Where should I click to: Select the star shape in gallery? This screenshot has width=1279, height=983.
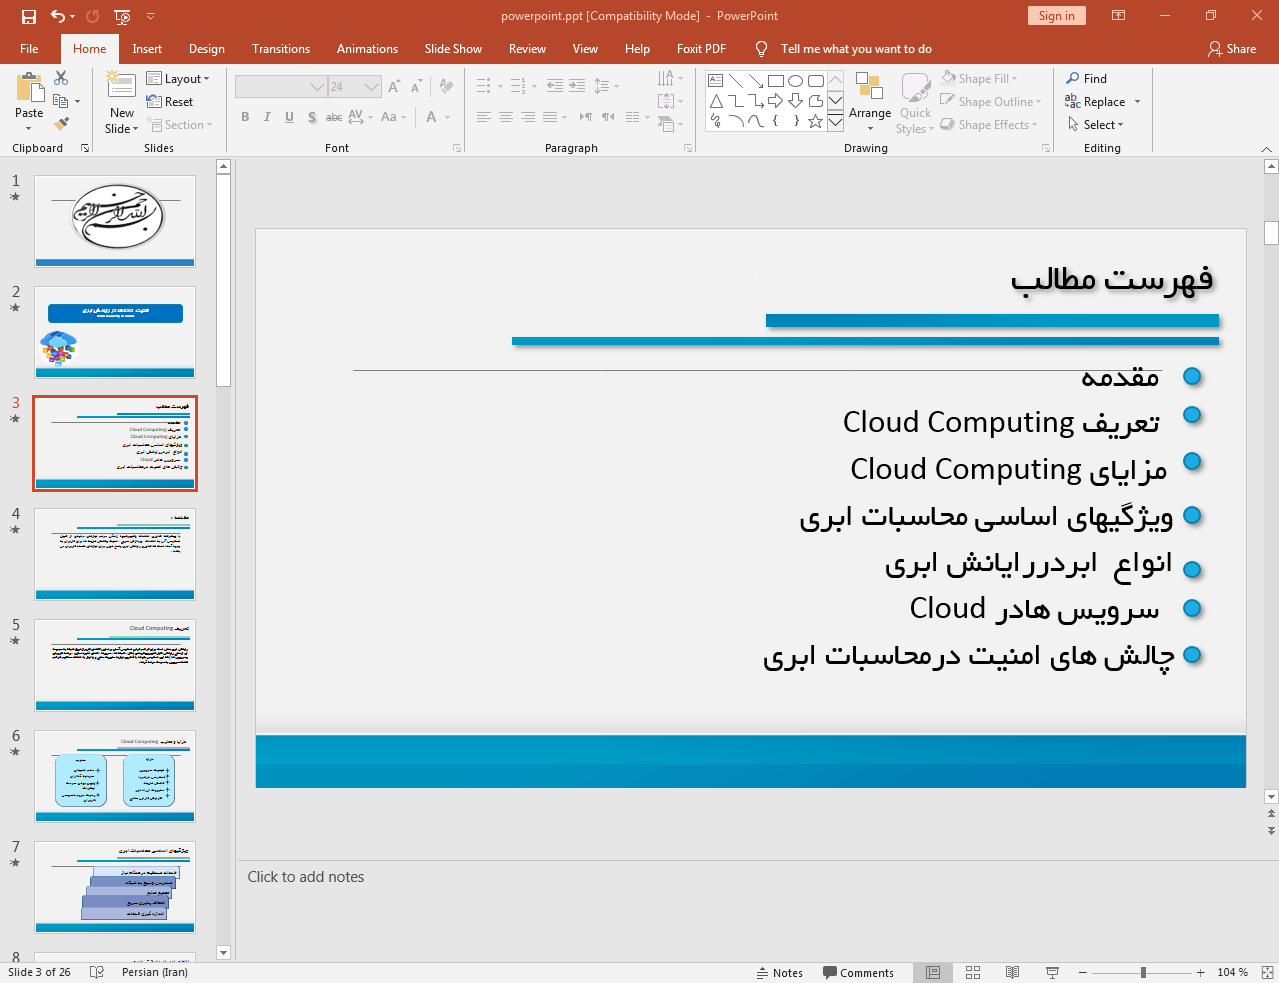(815, 121)
